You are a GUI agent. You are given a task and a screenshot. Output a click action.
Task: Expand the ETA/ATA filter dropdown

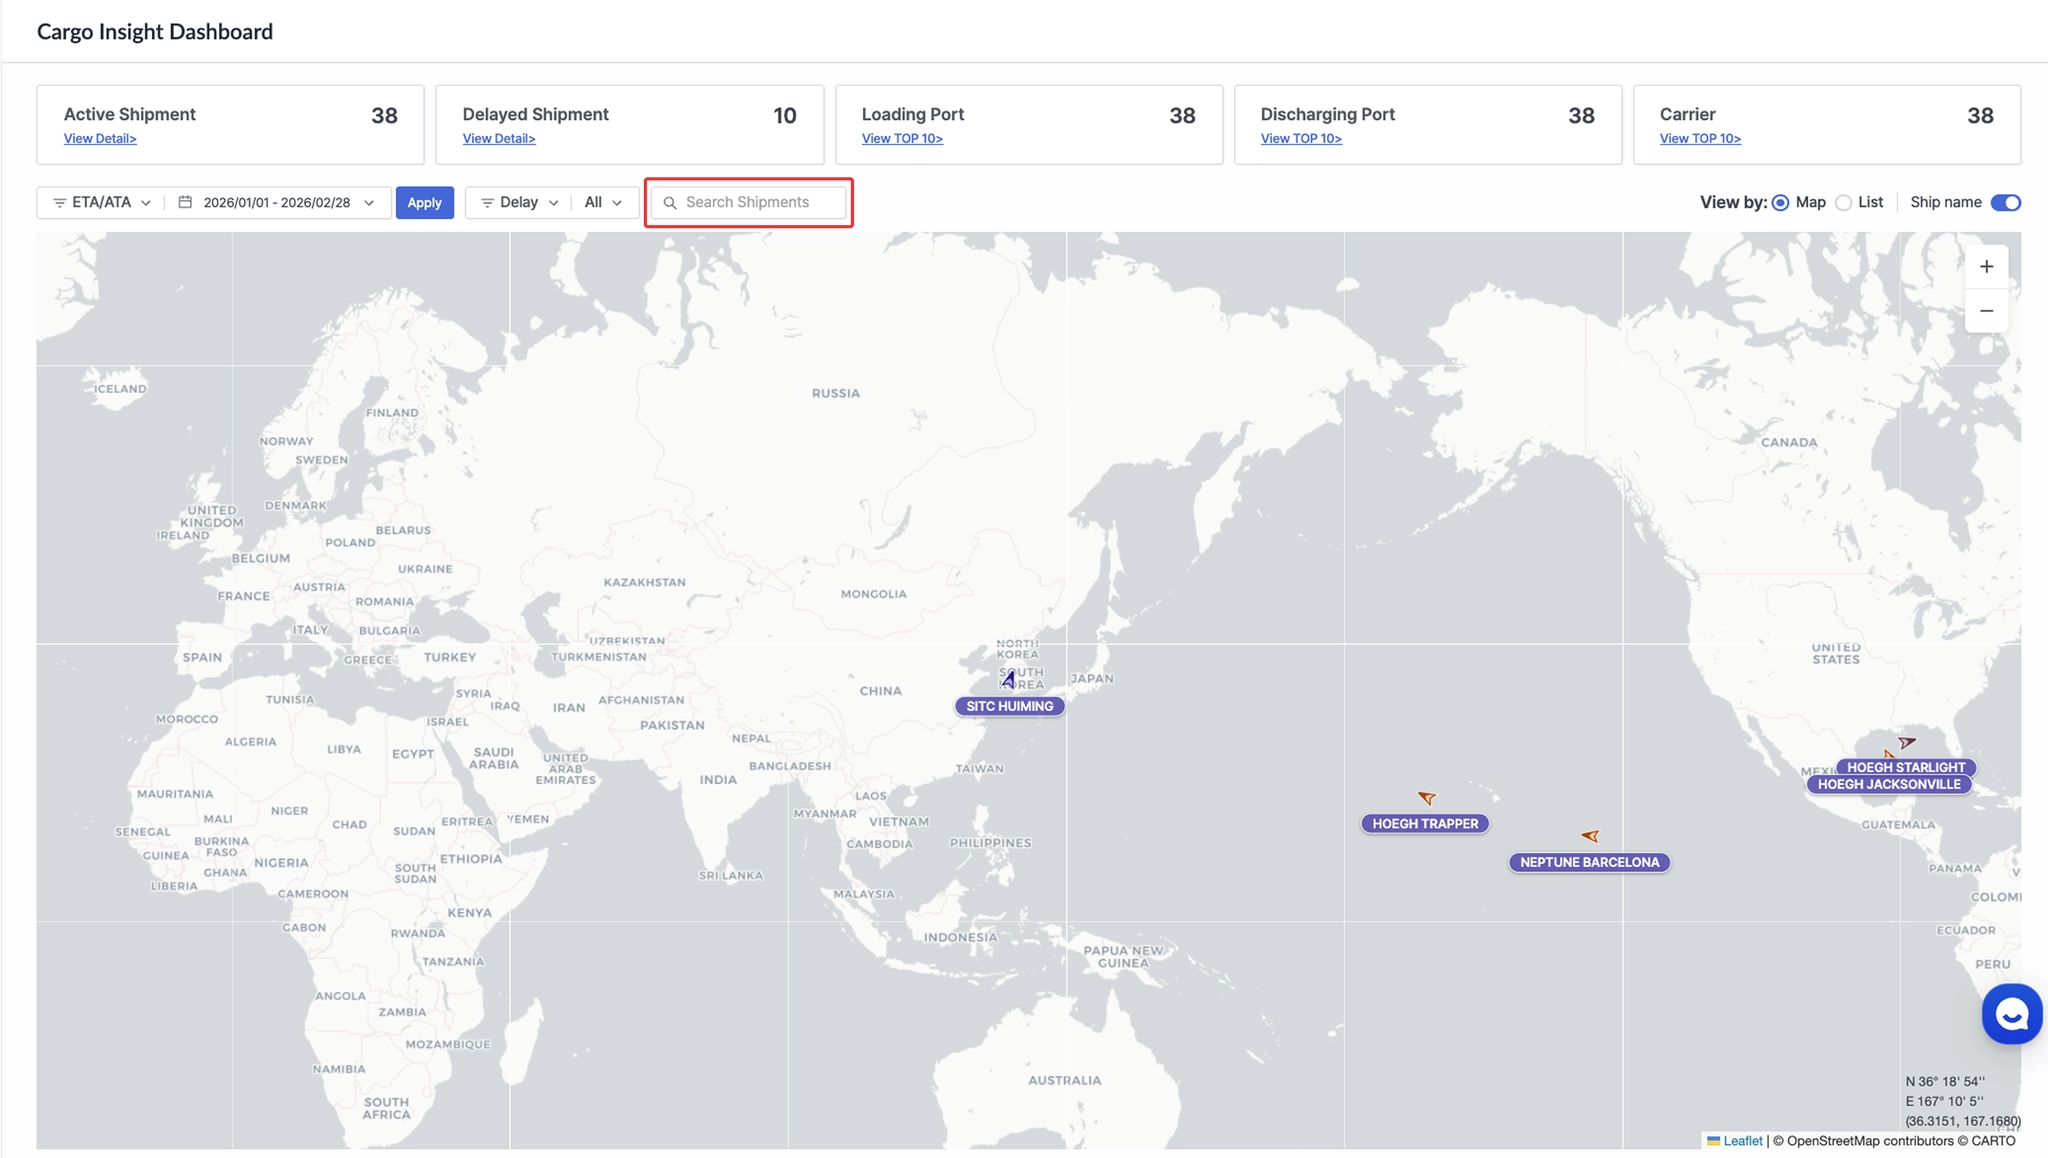(x=102, y=202)
